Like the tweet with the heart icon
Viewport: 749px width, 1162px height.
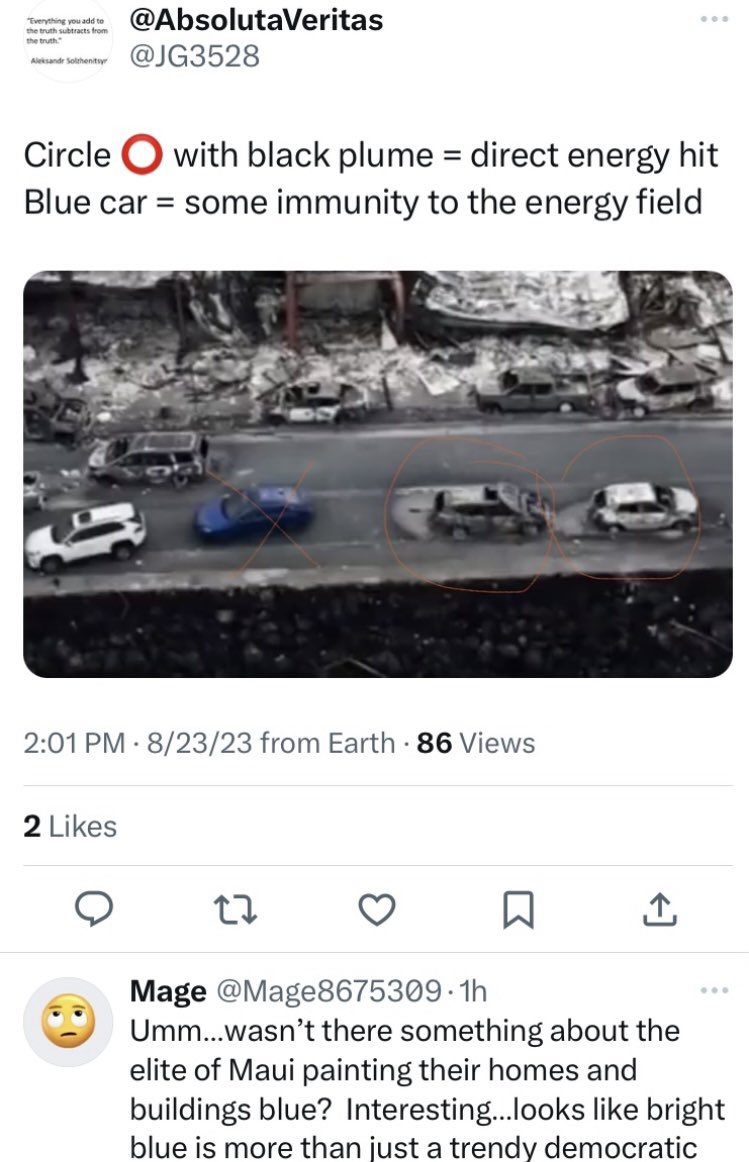click(x=377, y=908)
